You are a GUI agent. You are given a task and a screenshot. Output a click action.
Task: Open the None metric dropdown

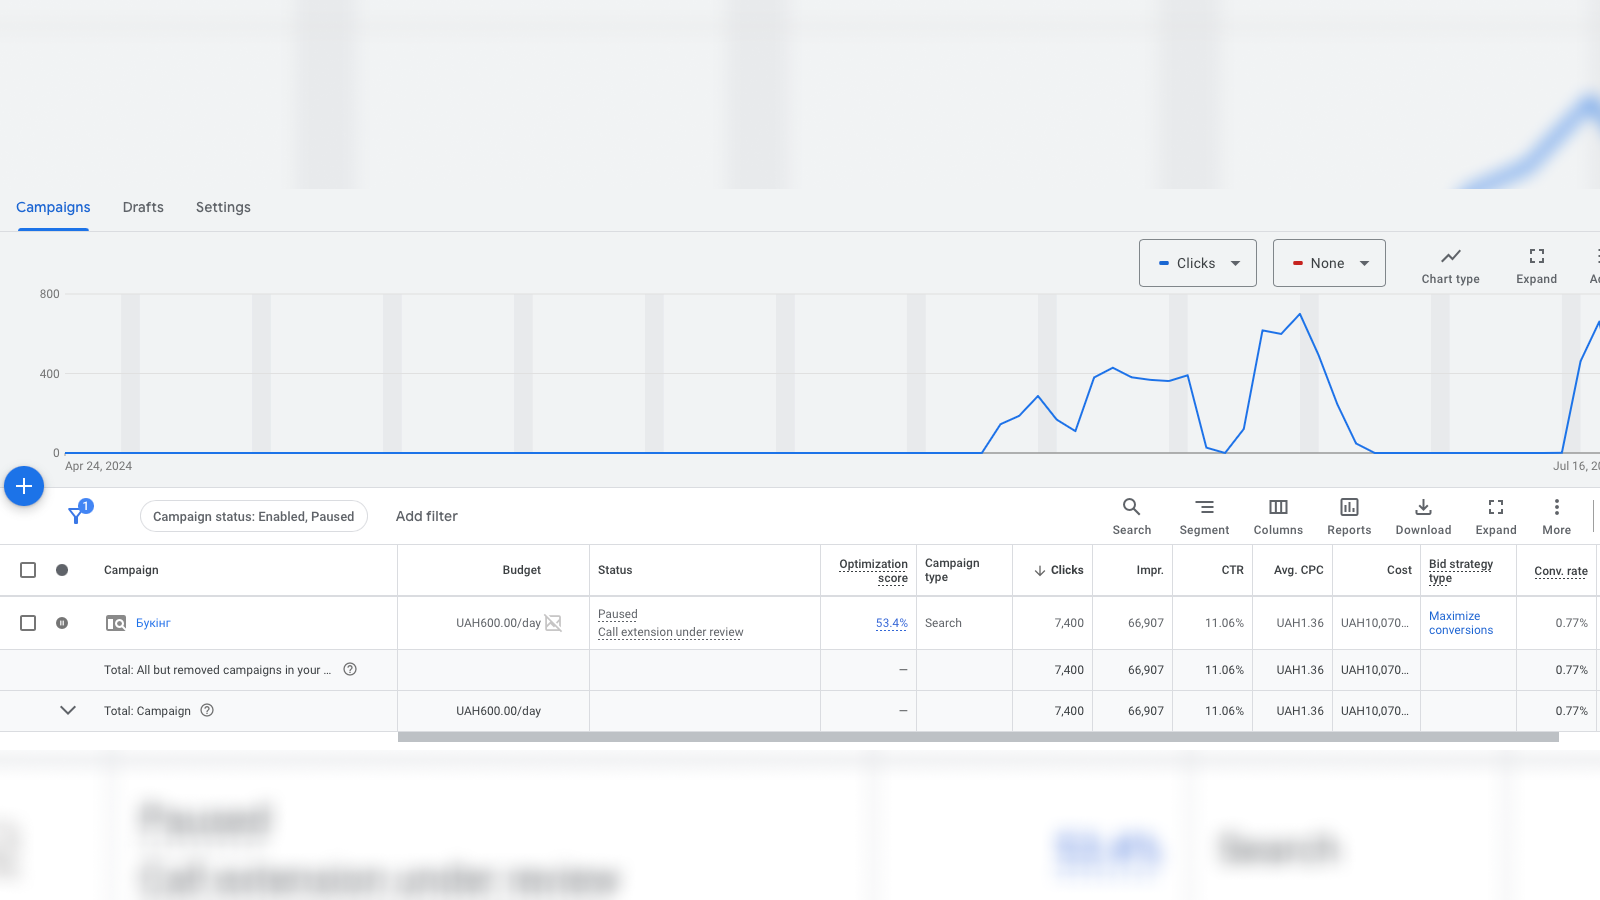click(1329, 263)
